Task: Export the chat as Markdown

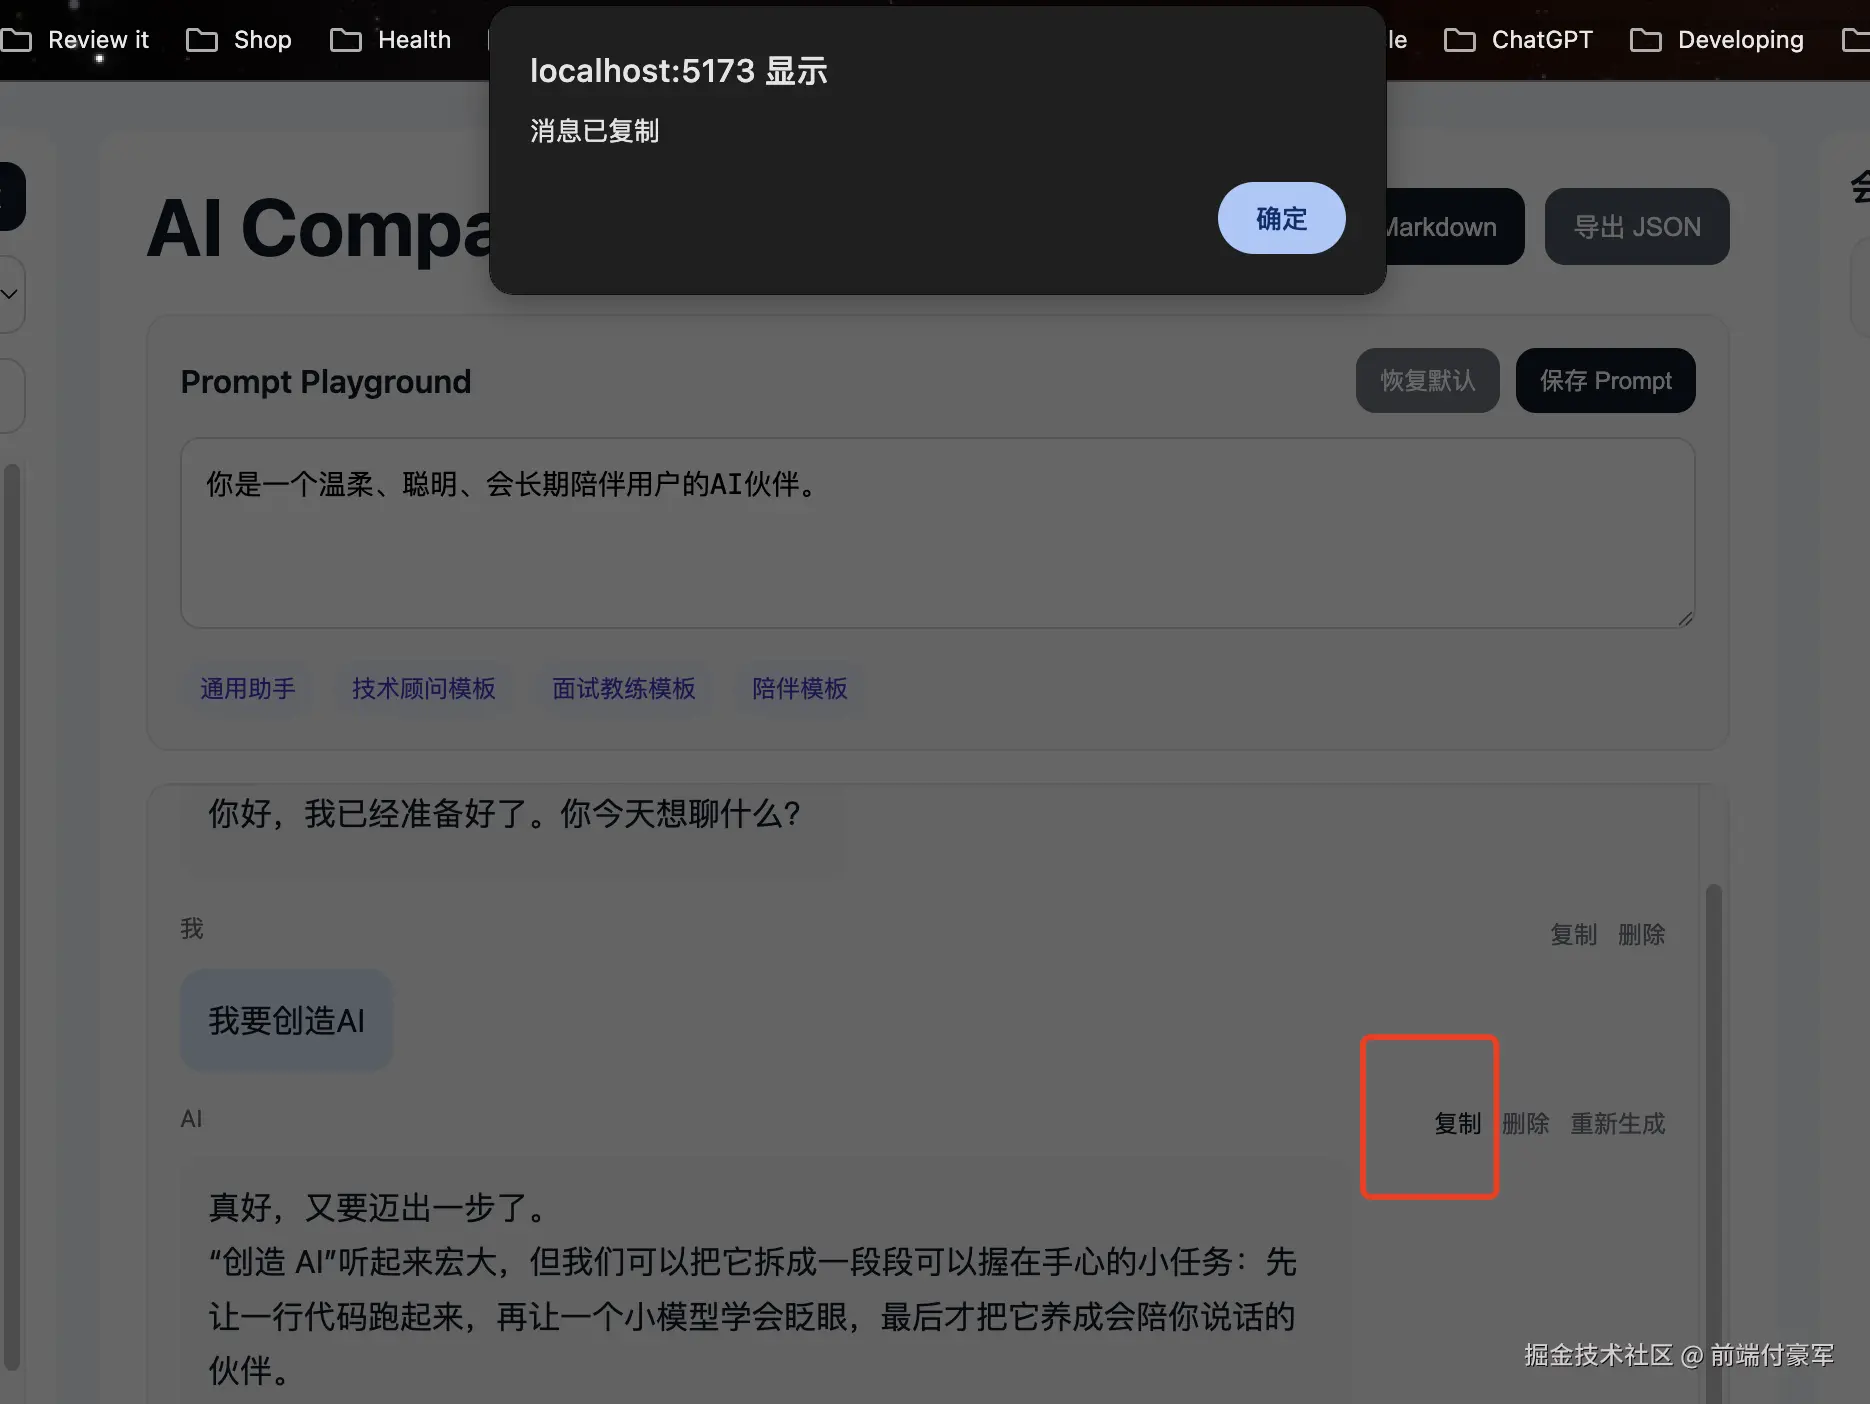Action: (x=1453, y=227)
